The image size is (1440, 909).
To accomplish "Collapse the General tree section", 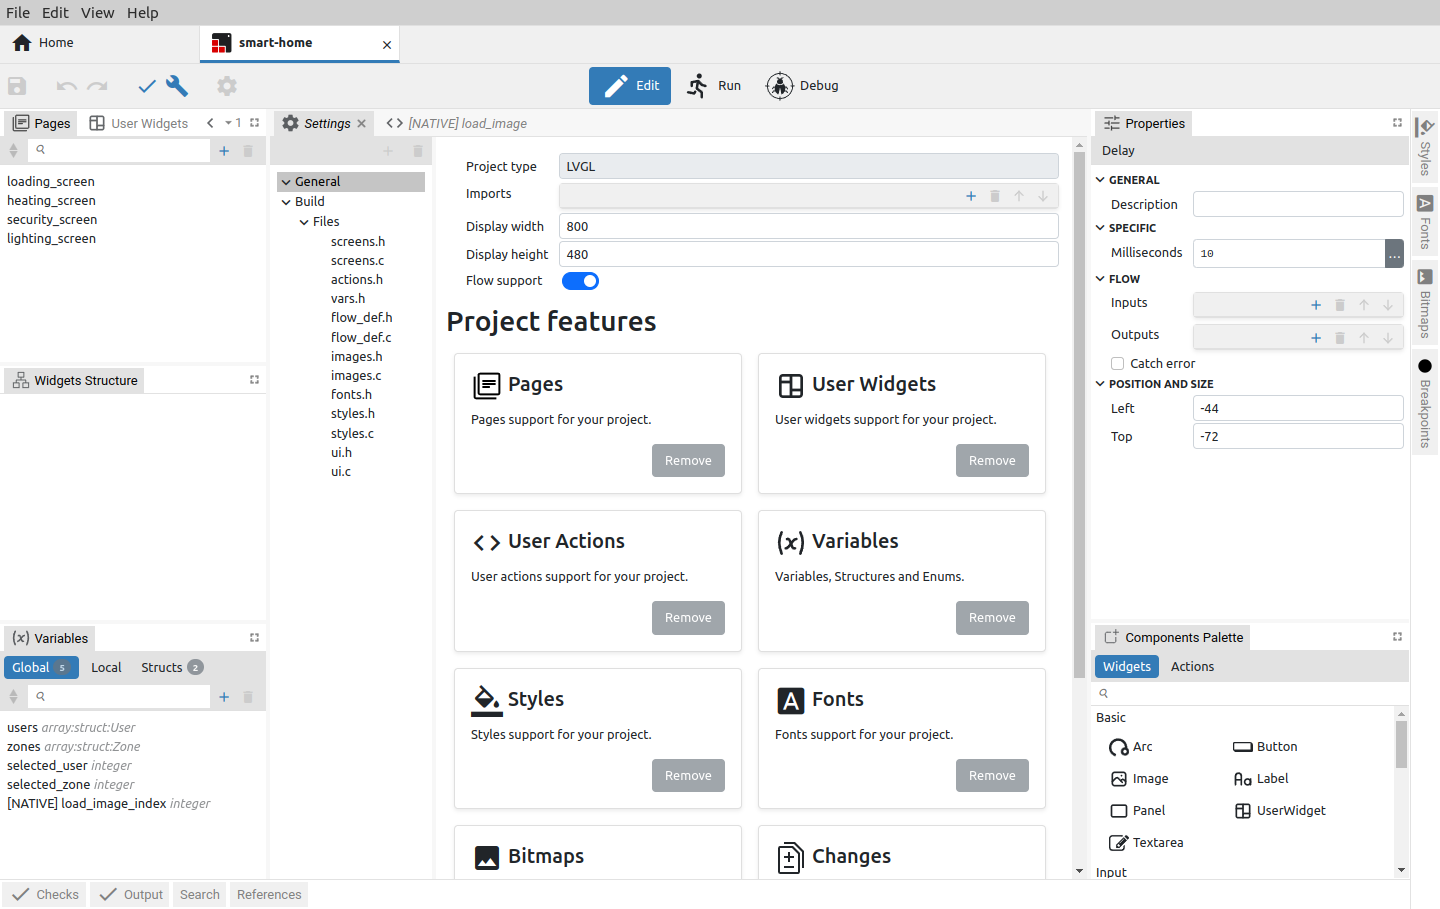I will [286, 182].
